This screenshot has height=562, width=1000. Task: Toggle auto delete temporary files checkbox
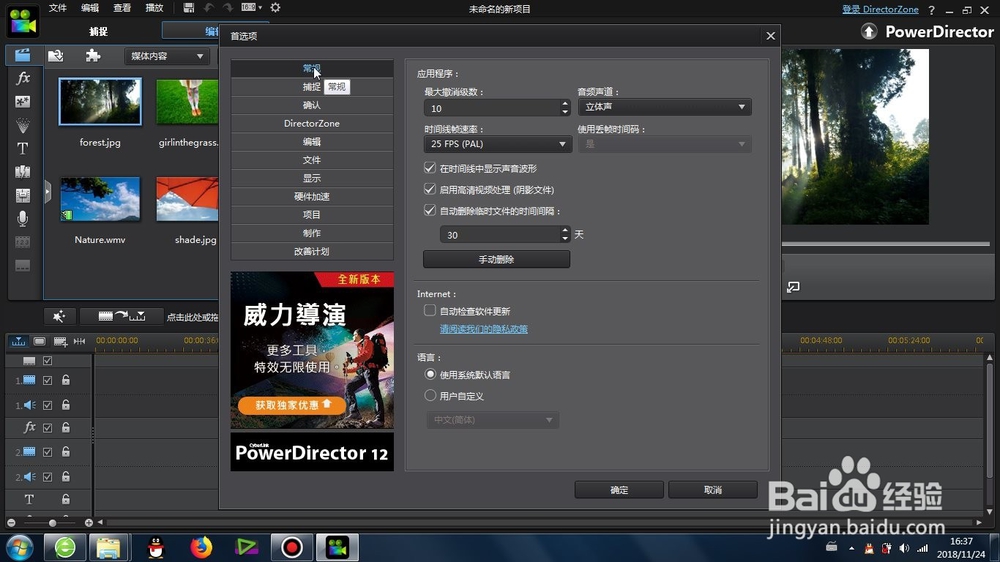pyautogui.click(x=430, y=210)
